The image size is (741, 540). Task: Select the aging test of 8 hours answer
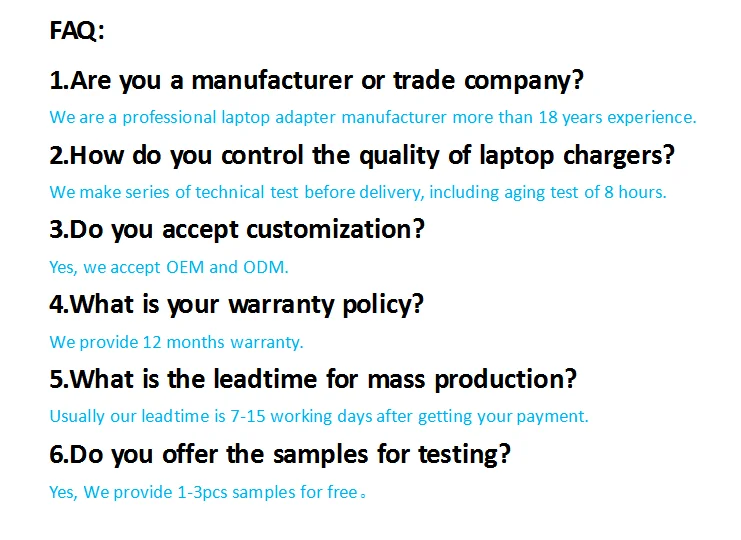[358, 192]
